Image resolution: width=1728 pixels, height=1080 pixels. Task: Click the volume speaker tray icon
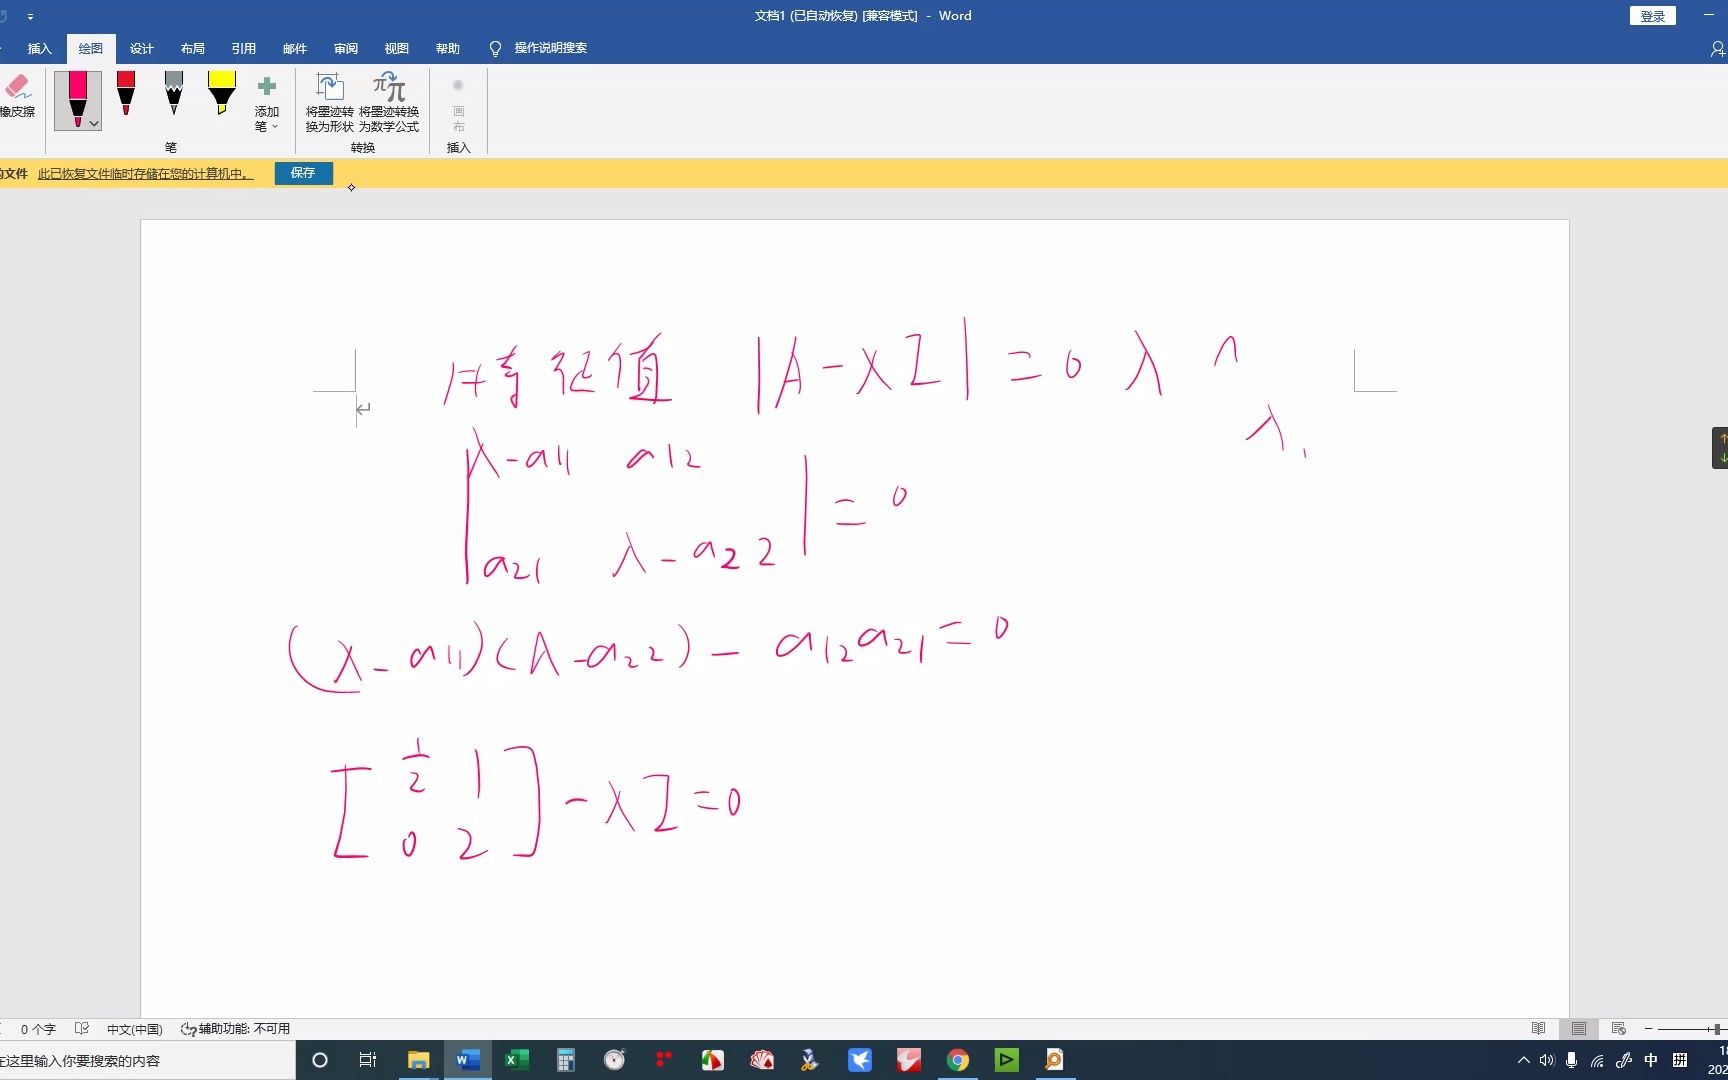[x=1547, y=1060]
